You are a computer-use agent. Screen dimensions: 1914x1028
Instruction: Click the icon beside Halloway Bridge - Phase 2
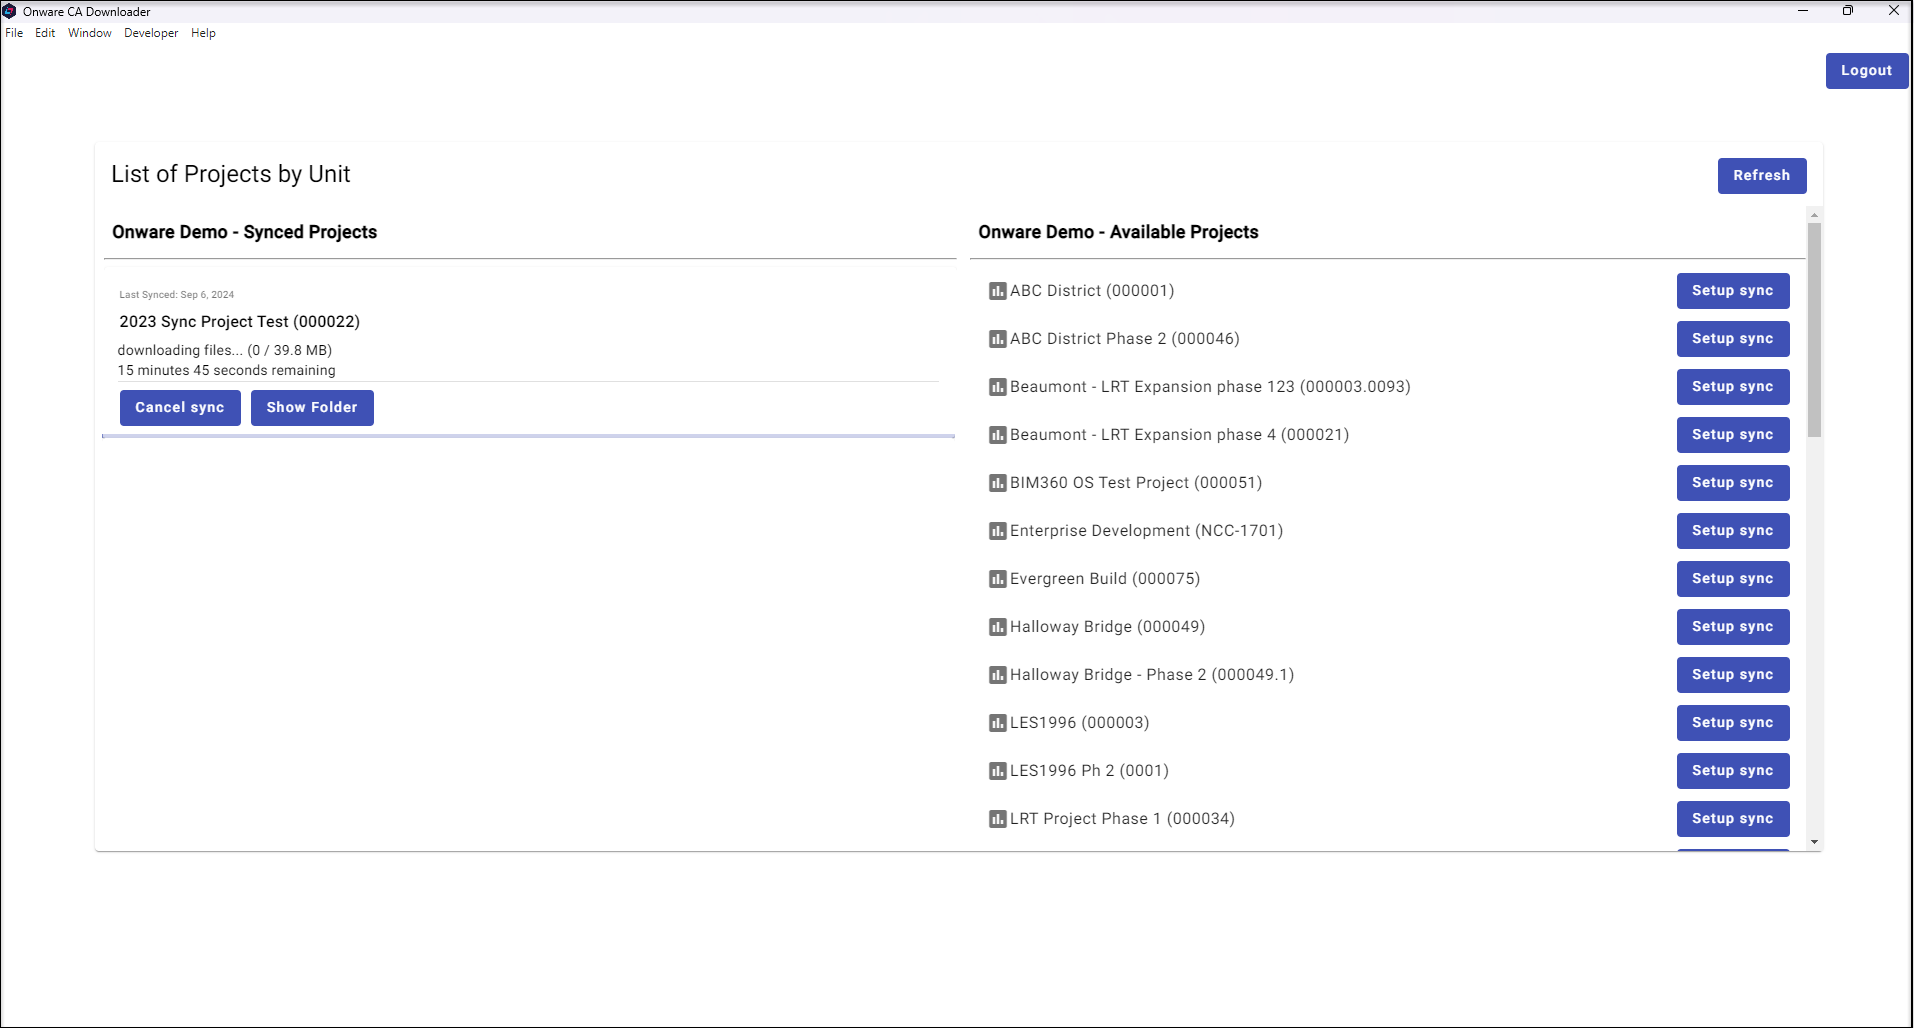(x=997, y=675)
